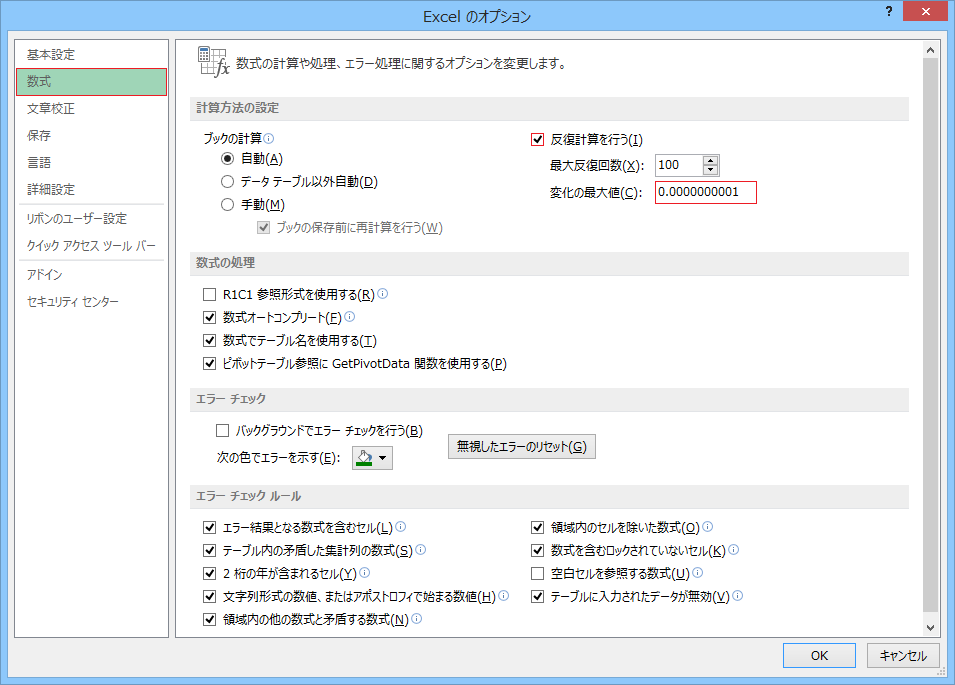Viewport: 955px width, 685px height.
Task: Open 基本設定 category
Action: (91, 54)
